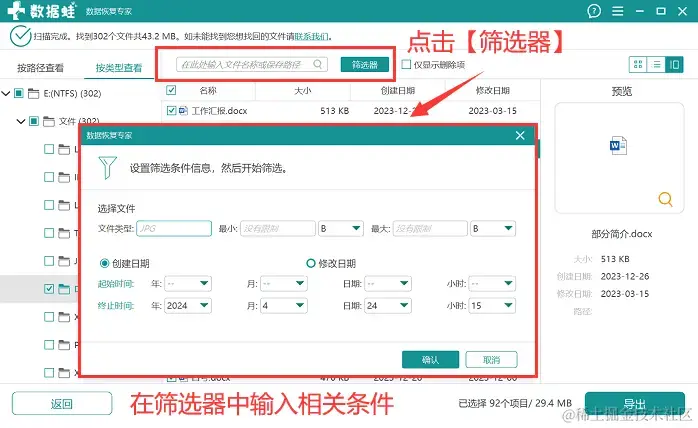
Task: Click the E:(NTFS) drive folder icon
Action: 34,94
